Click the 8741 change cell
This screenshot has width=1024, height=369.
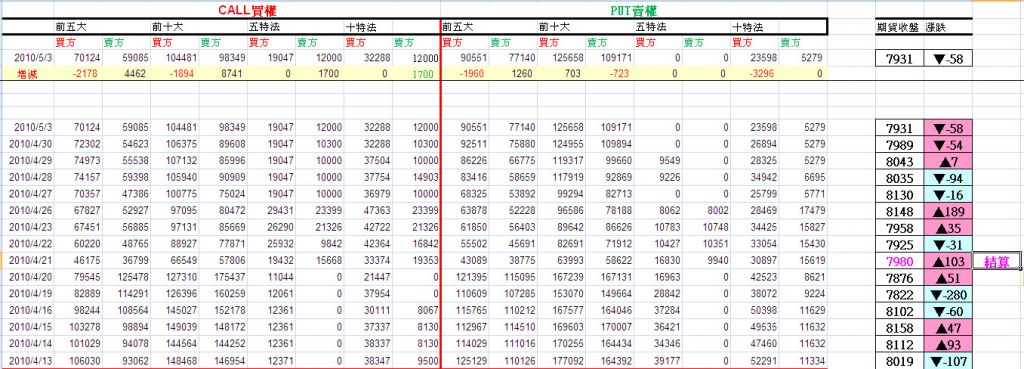pos(223,74)
